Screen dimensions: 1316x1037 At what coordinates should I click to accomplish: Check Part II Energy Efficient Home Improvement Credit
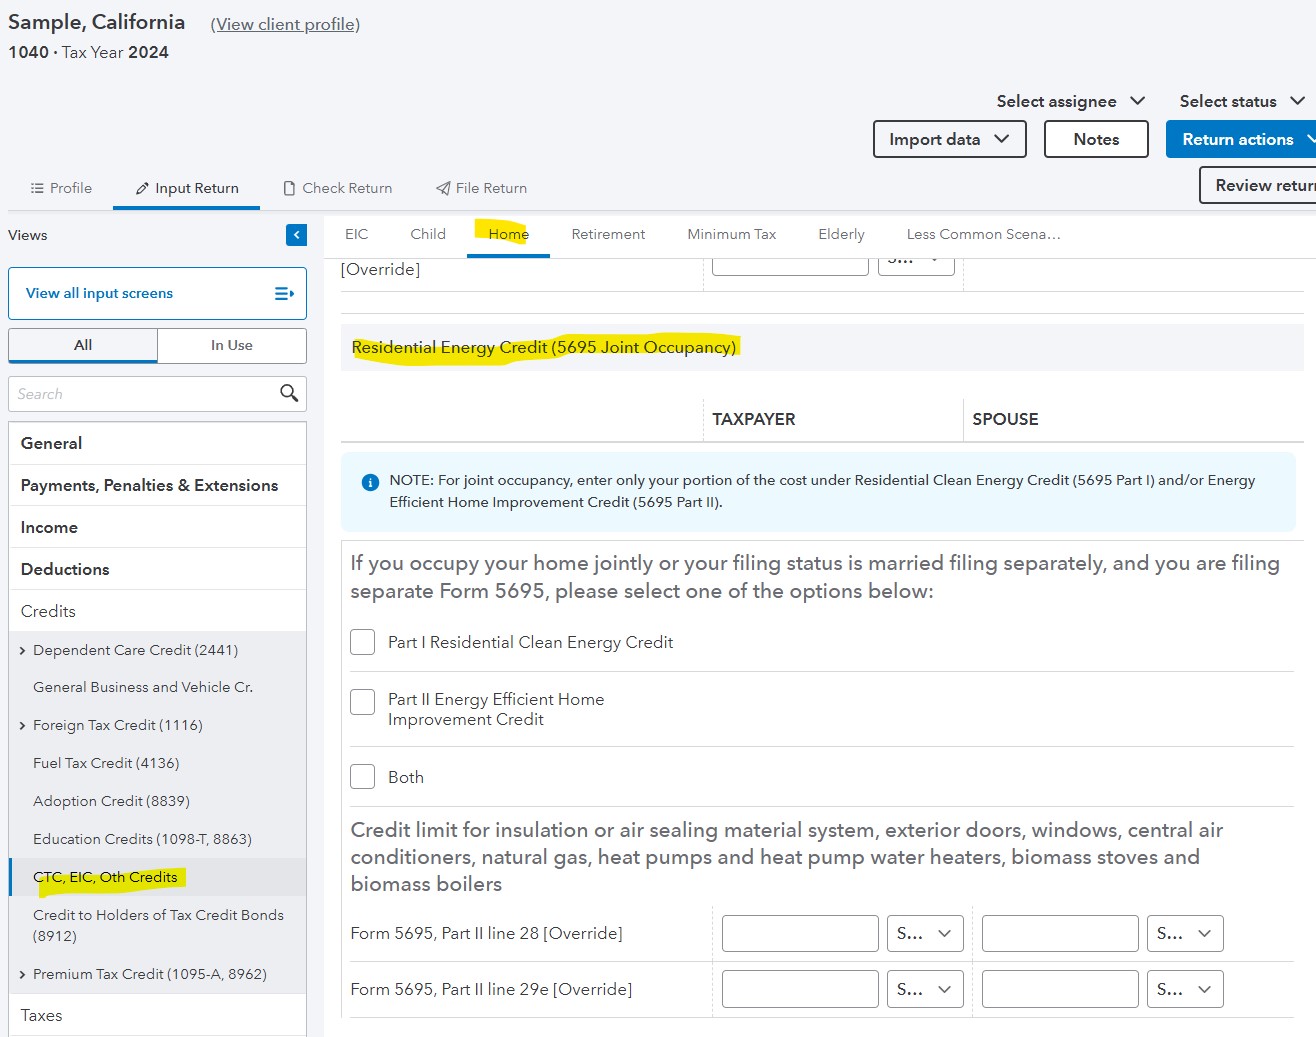click(362, 702)
